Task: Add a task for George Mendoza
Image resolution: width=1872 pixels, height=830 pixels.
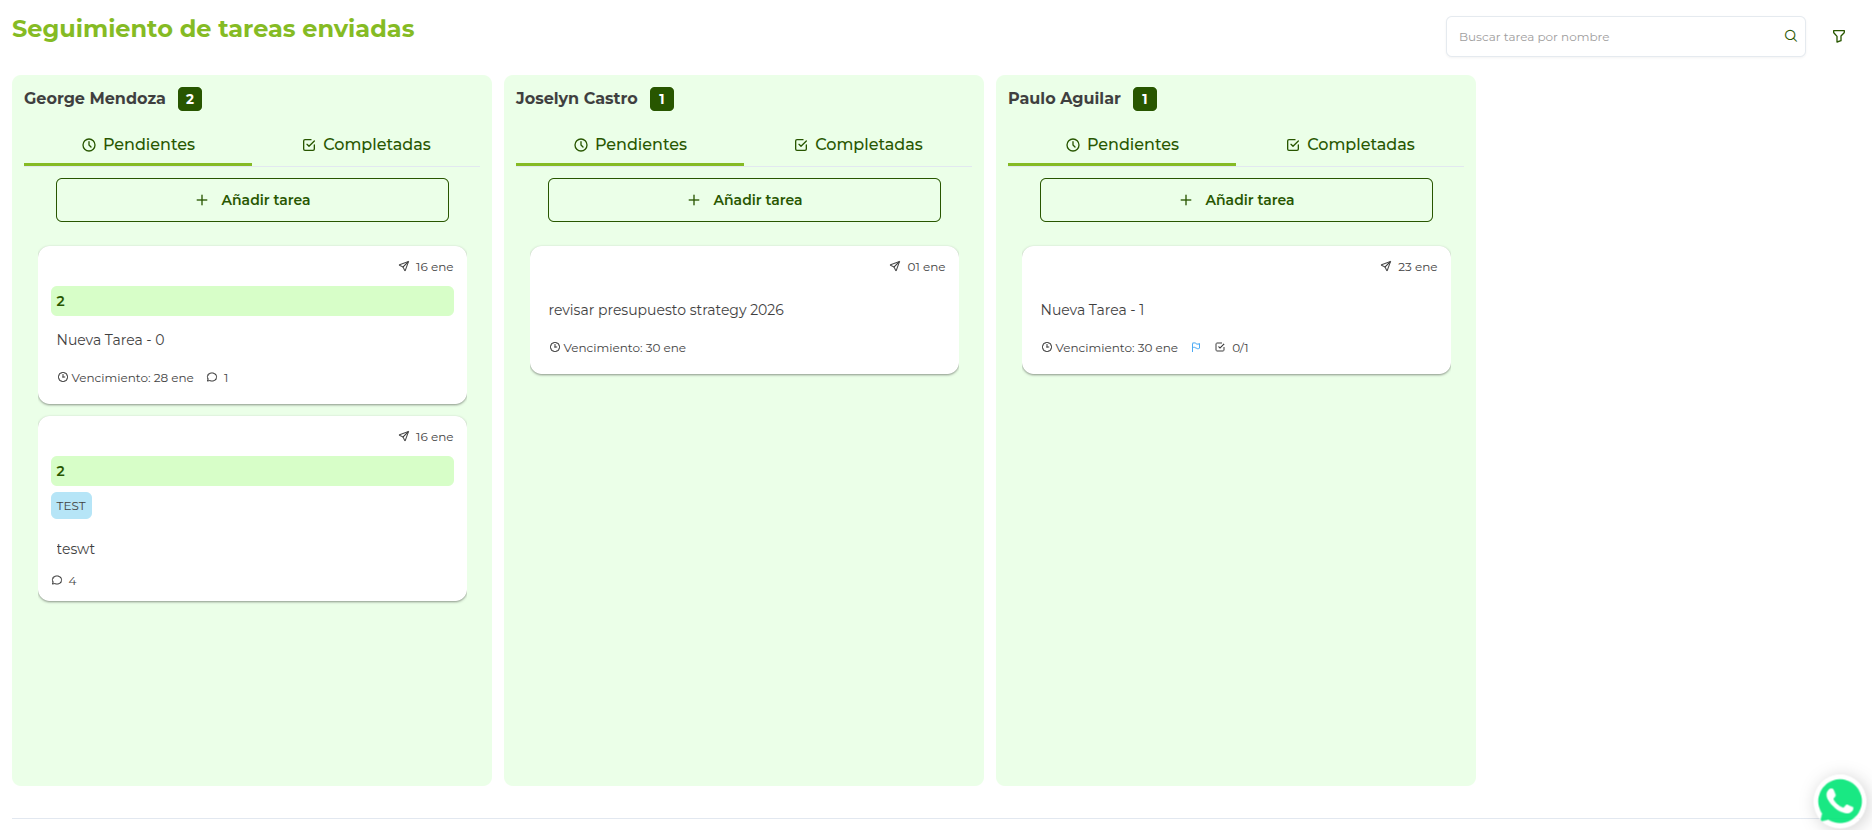Action: coord(252,200)
